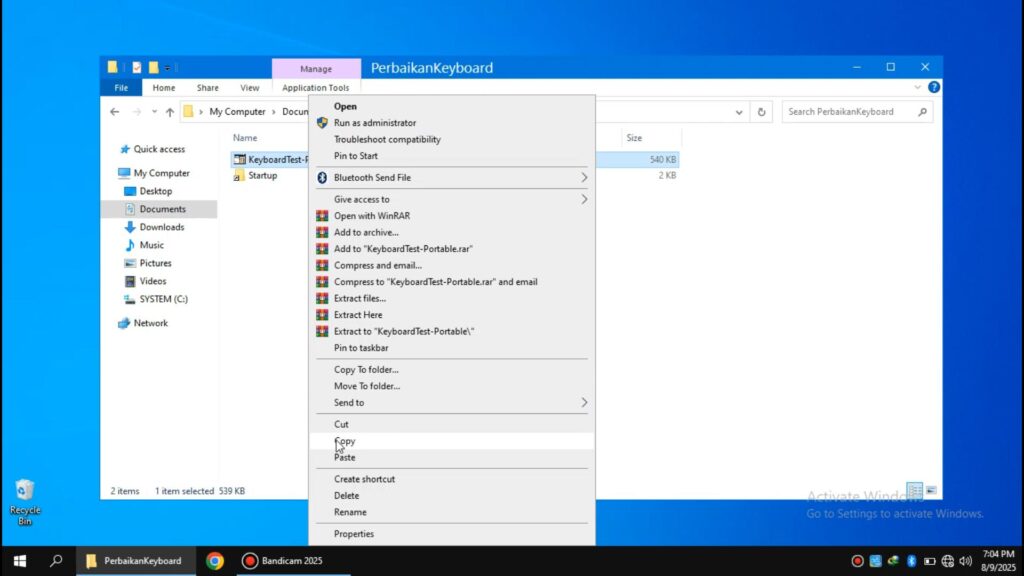Select Extract Here from context menu
This screenshot has height=576, width=1024.
pos(358,315)
